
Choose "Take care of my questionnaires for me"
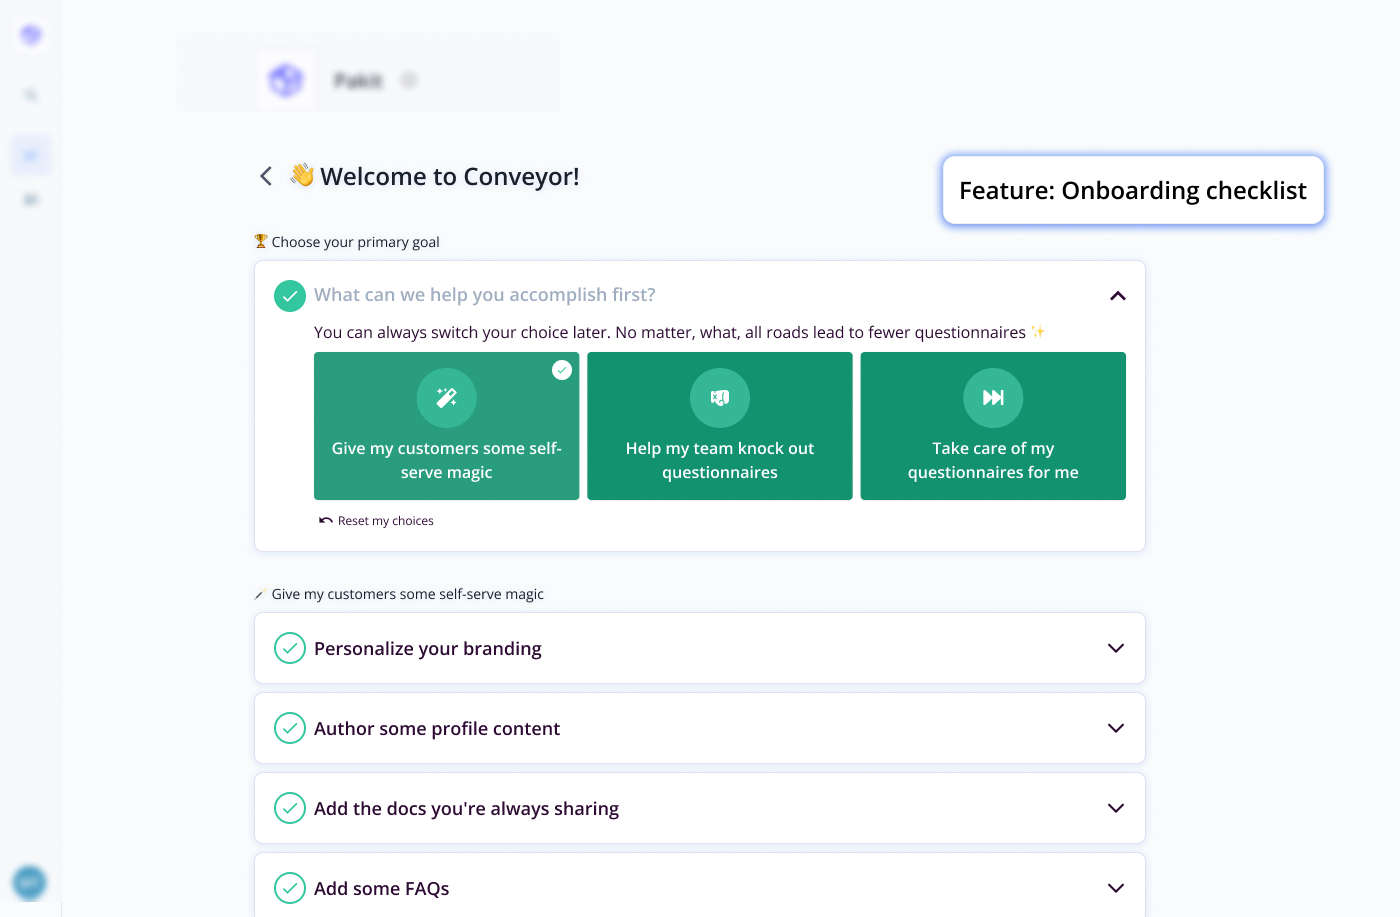[x=993, y=426]
